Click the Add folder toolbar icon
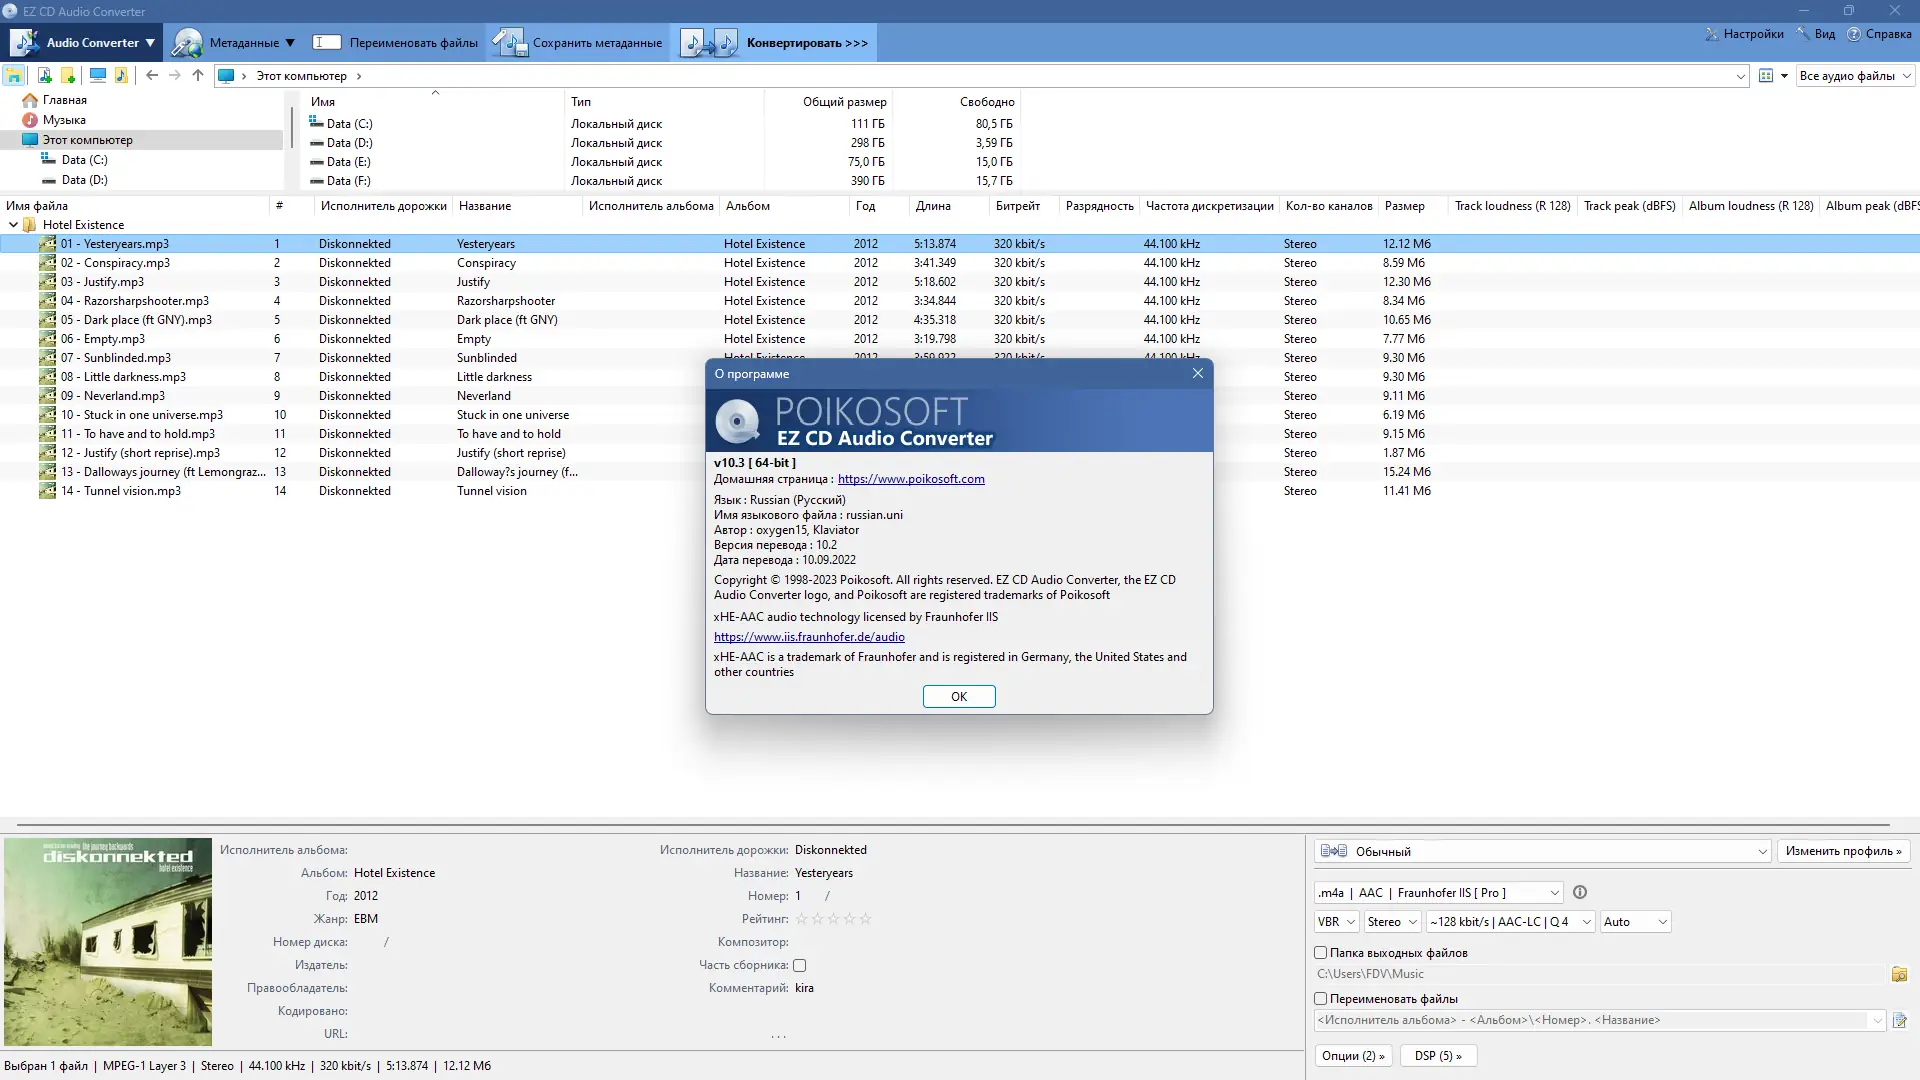 click(68, 75)
